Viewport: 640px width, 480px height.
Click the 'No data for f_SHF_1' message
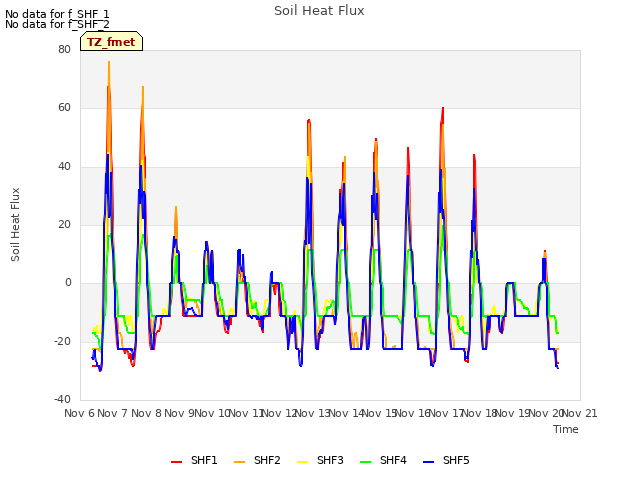[x=57, y=14]
